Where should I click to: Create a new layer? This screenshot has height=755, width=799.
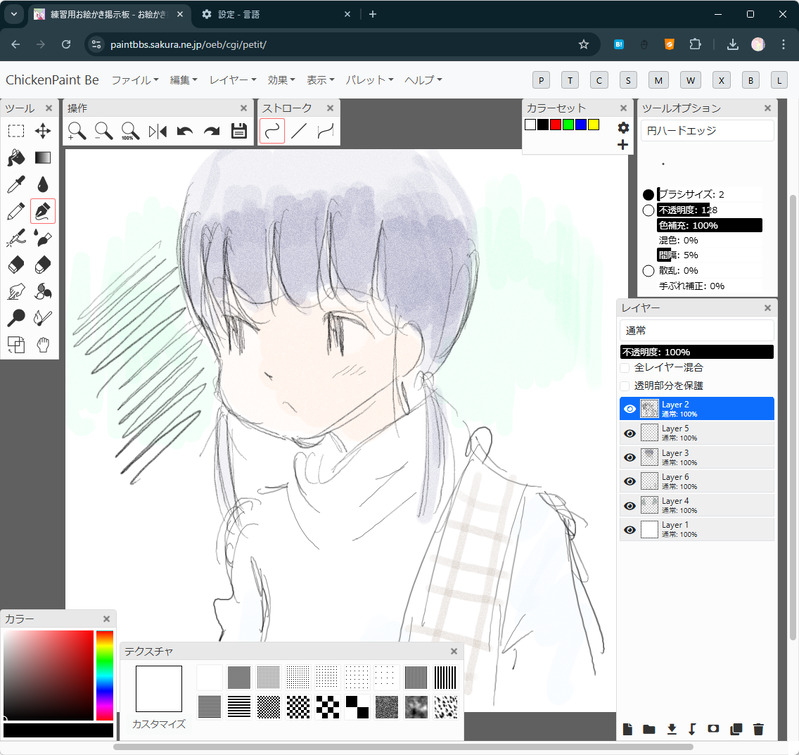tap(627, 729)
